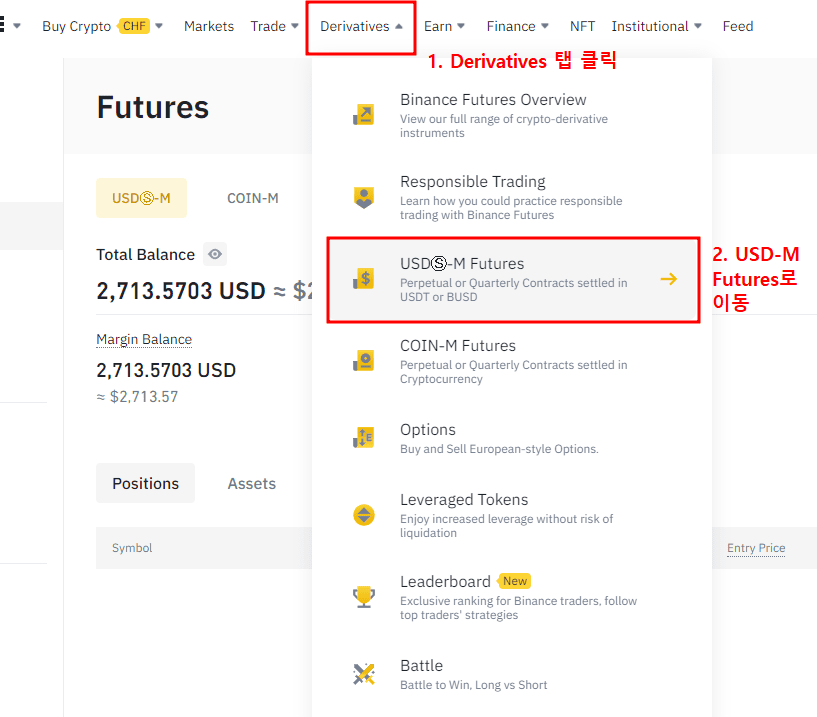Image resolution: width=817 pixels, height=717 pixels.
Task: Click the COIN-M Futures coin icon
Action: pos(364,361)
